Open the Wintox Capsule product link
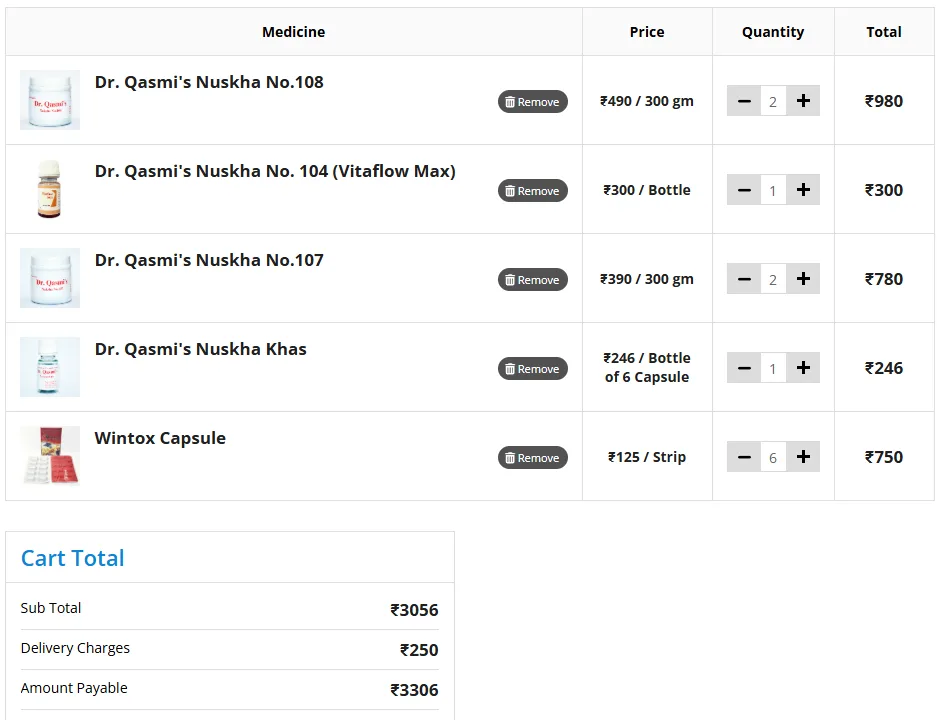949x720 pixels. click(160, 438)
